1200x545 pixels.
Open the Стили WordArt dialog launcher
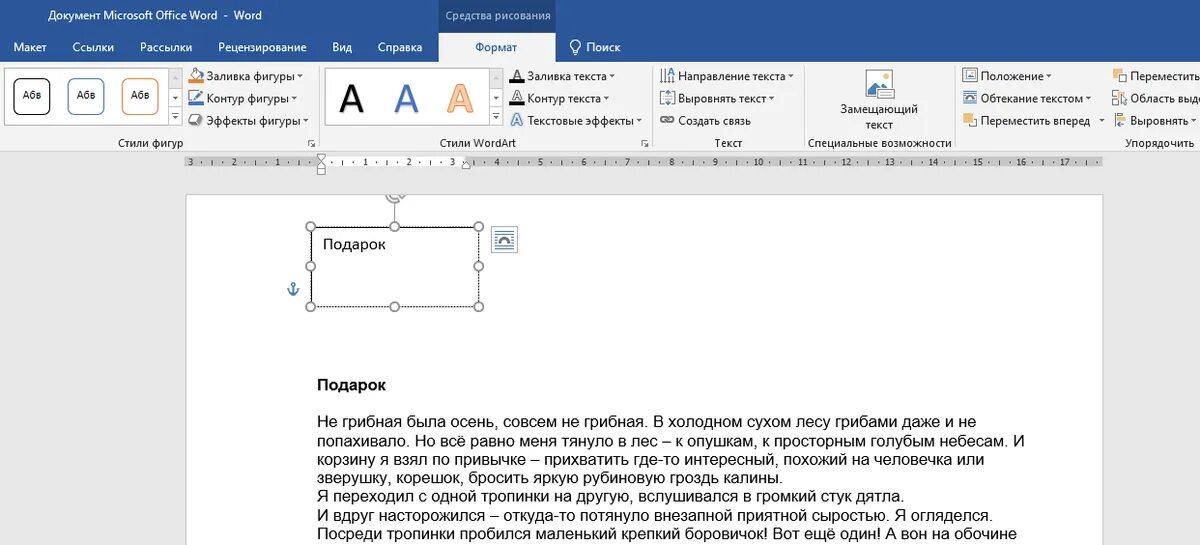(x=644, y=144)
